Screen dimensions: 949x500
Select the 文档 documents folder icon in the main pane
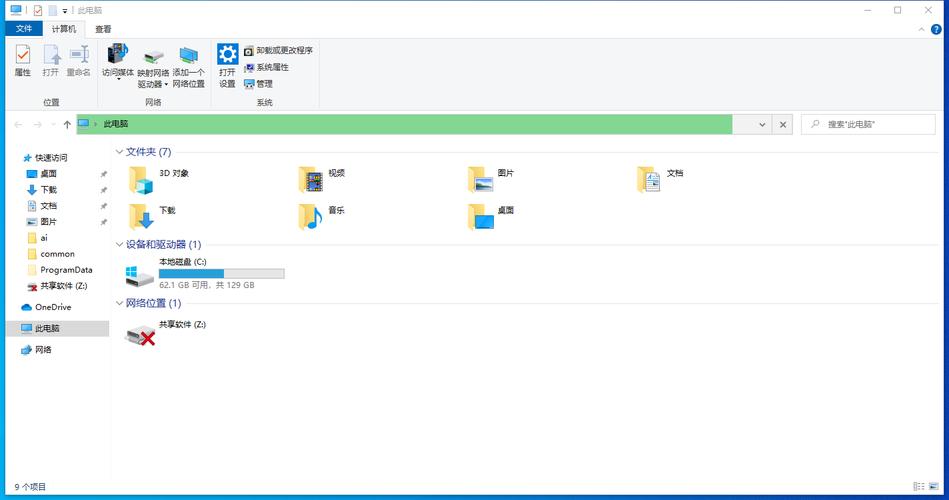[x=649, y=180]
